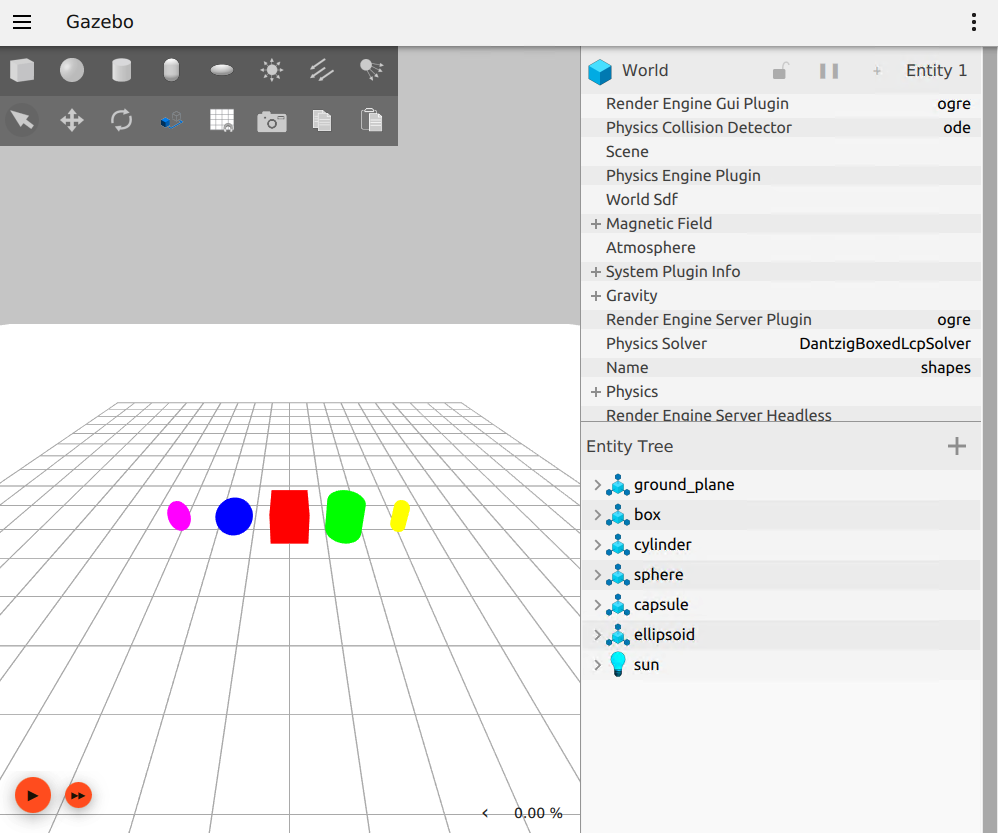
Task: Open grid configuration icon
Action: [221, 120]
